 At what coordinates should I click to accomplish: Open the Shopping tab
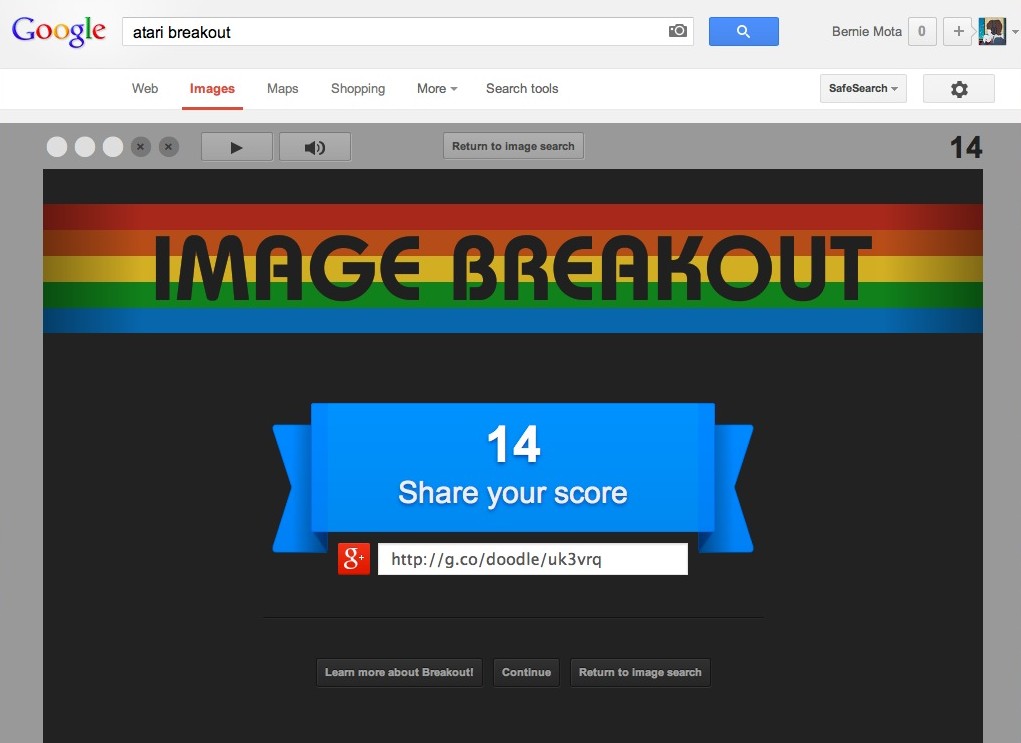click(358, 88)
